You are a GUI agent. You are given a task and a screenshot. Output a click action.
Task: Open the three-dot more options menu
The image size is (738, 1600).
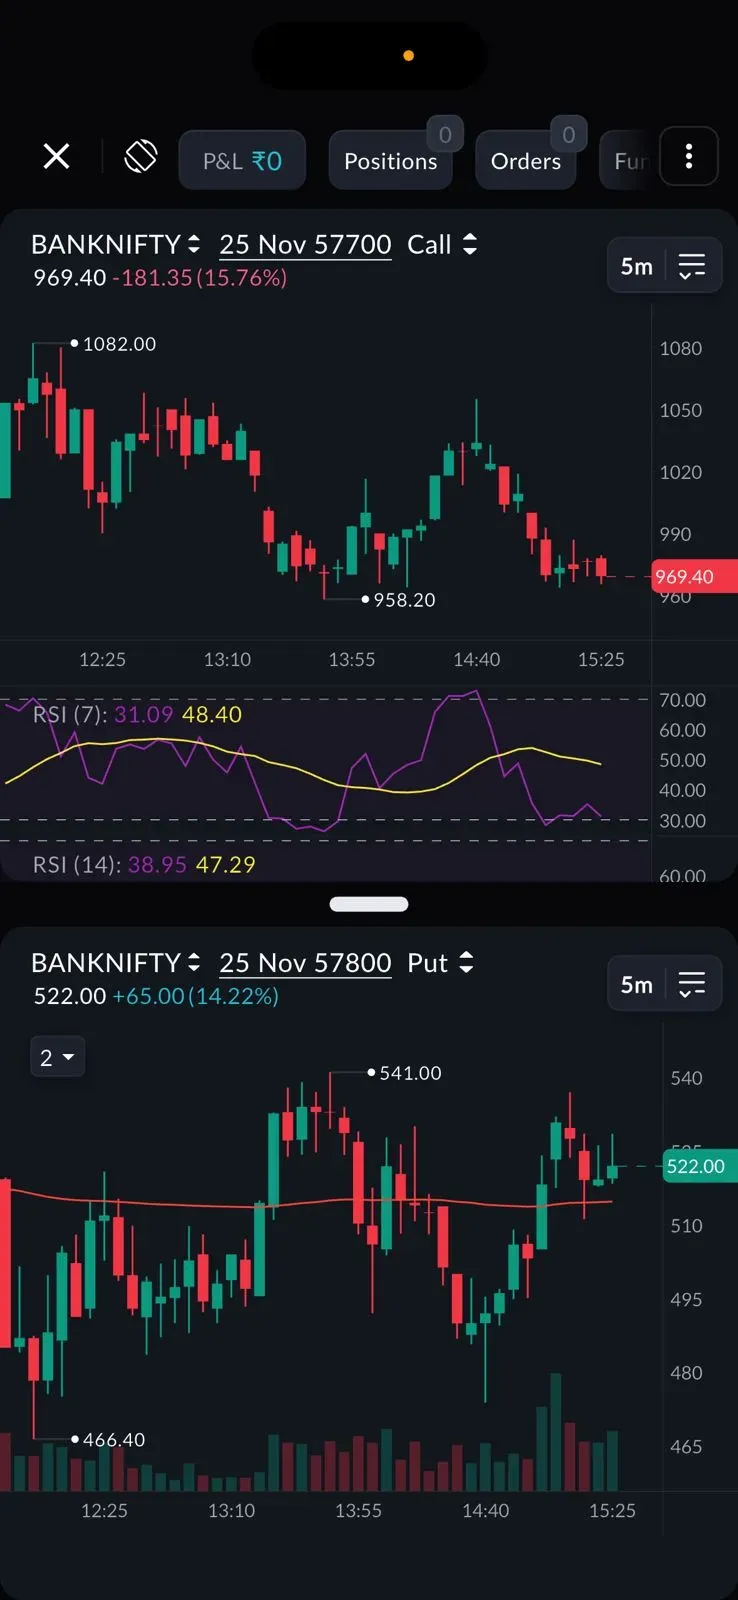689,157
